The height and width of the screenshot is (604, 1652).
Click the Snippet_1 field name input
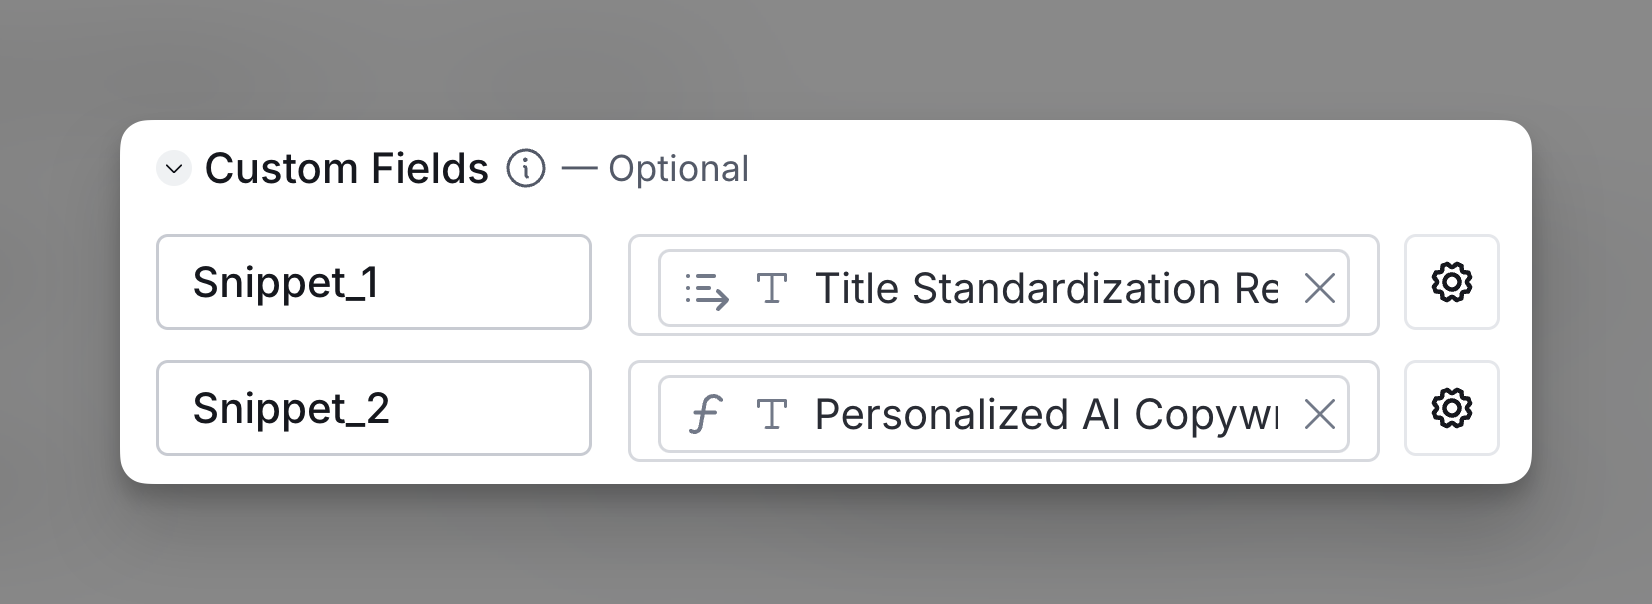(374, 282)
